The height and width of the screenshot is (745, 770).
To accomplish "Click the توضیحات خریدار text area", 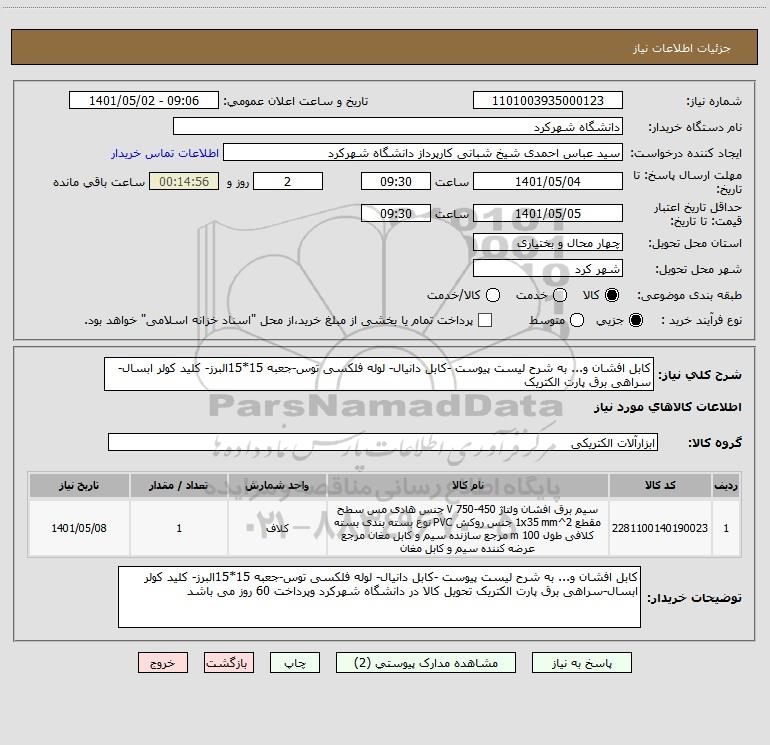I will (380, 597).
